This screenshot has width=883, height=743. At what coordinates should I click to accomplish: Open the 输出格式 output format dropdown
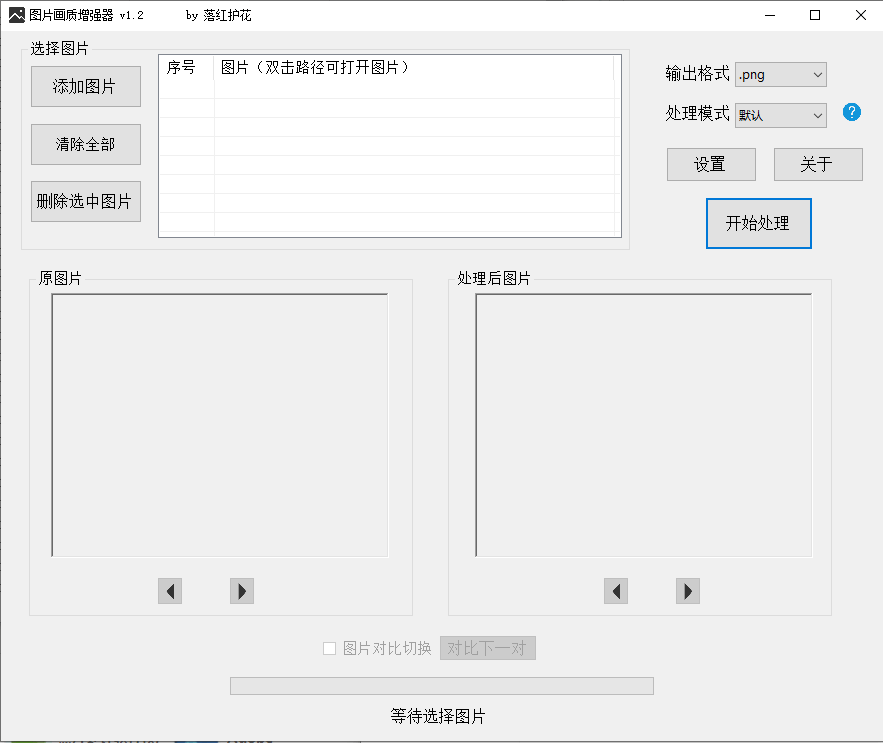click(x=780, y=74)
